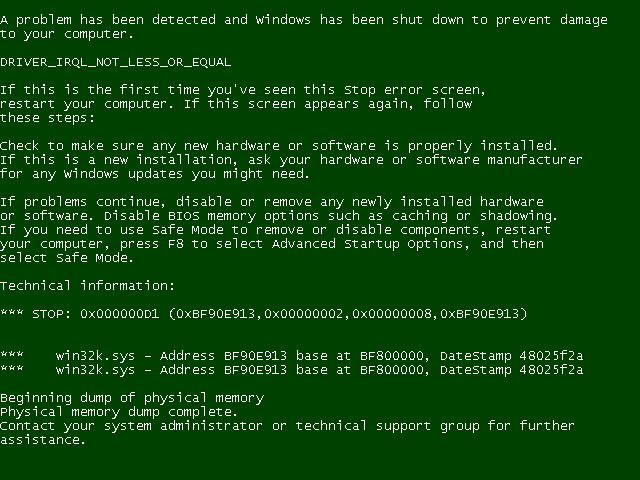
Task: Click the line mentioning F8 and Advanced Startup Options
Action: [272, 244]
